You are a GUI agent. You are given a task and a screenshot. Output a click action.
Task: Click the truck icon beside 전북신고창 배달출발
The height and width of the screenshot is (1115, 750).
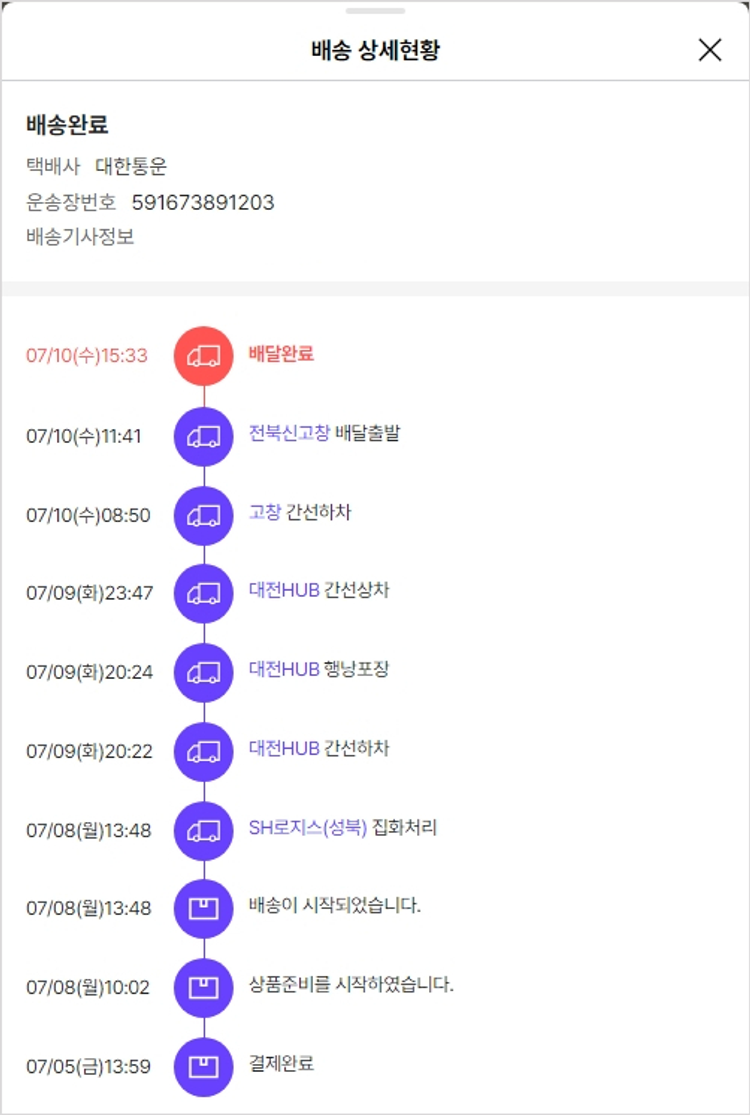point(204,435)
